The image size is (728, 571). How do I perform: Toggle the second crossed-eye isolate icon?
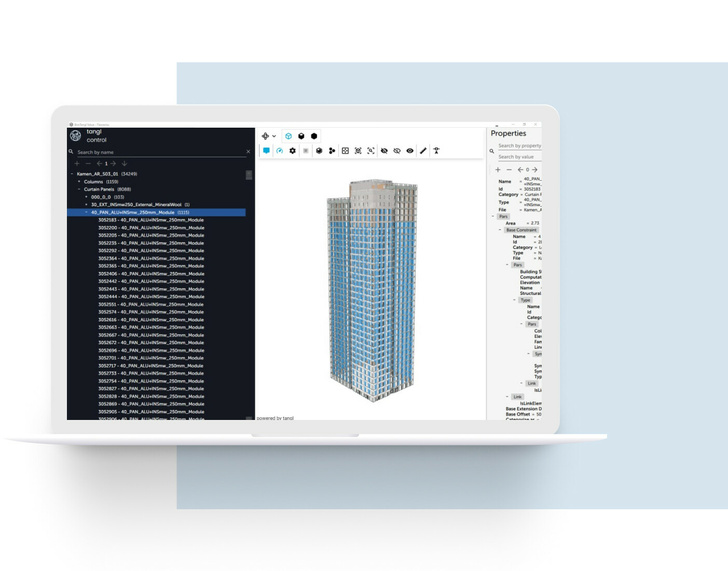(x=397, y=151)
